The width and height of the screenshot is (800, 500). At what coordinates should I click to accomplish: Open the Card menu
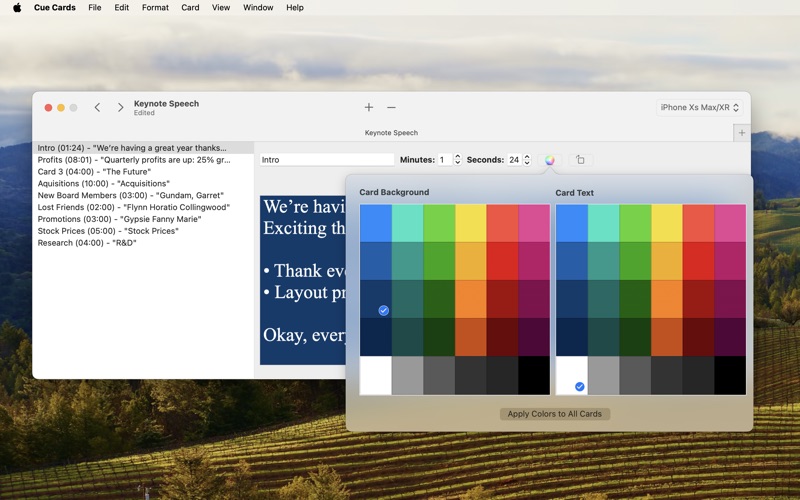[190, 8]
